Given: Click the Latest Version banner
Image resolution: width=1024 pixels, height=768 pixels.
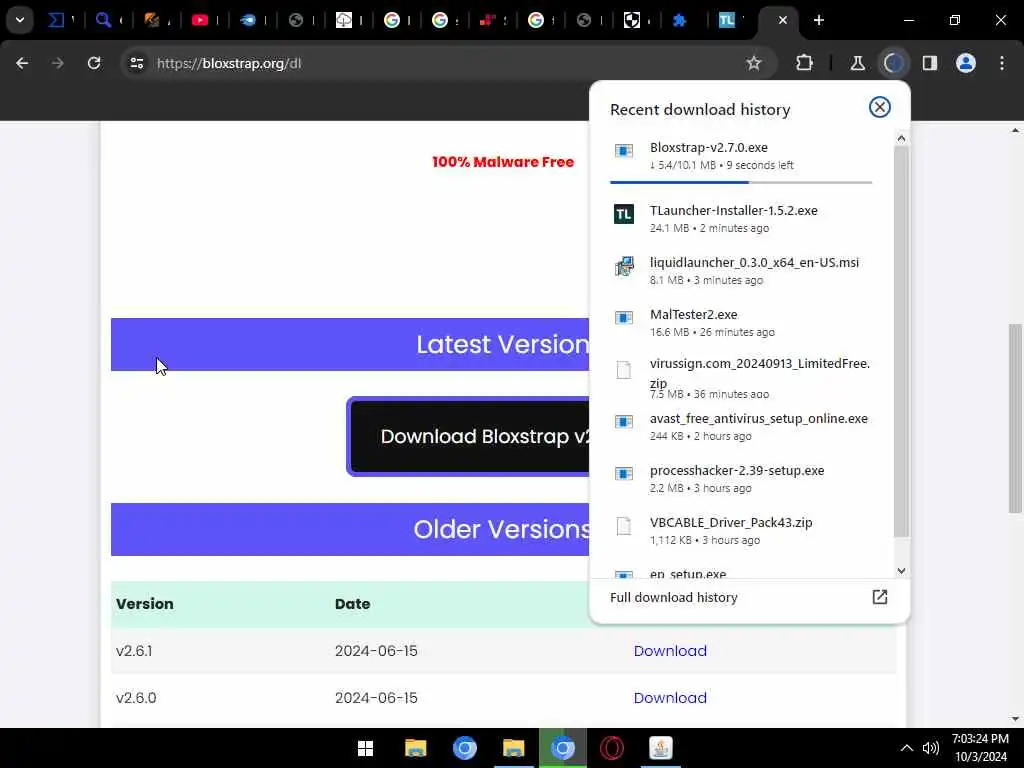Looking at the screenshot, I should click(350, 344).
